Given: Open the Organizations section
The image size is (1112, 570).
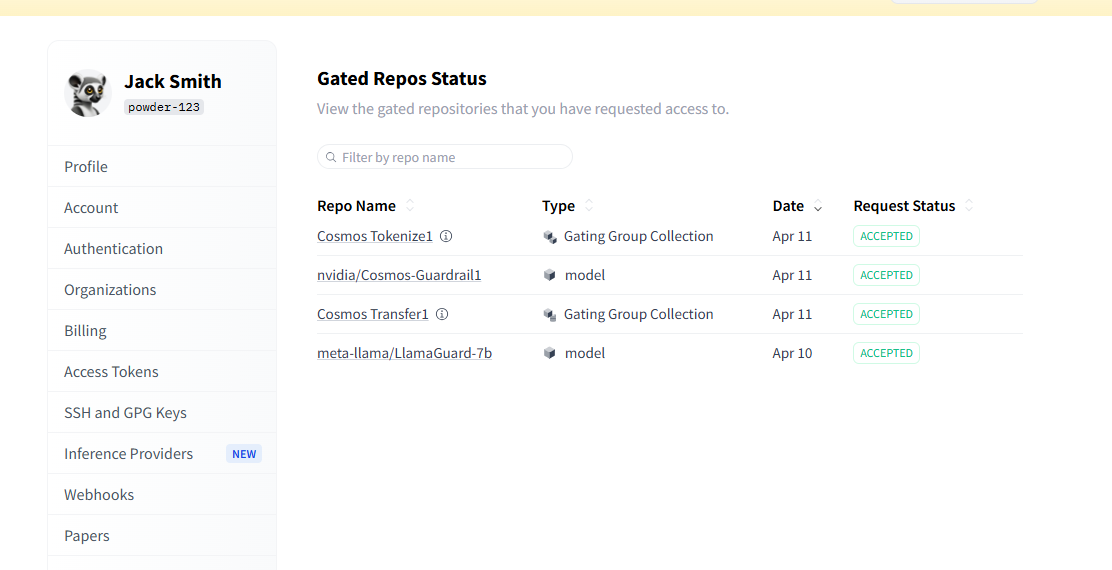Looking at the screenshot, I should 162,290.
